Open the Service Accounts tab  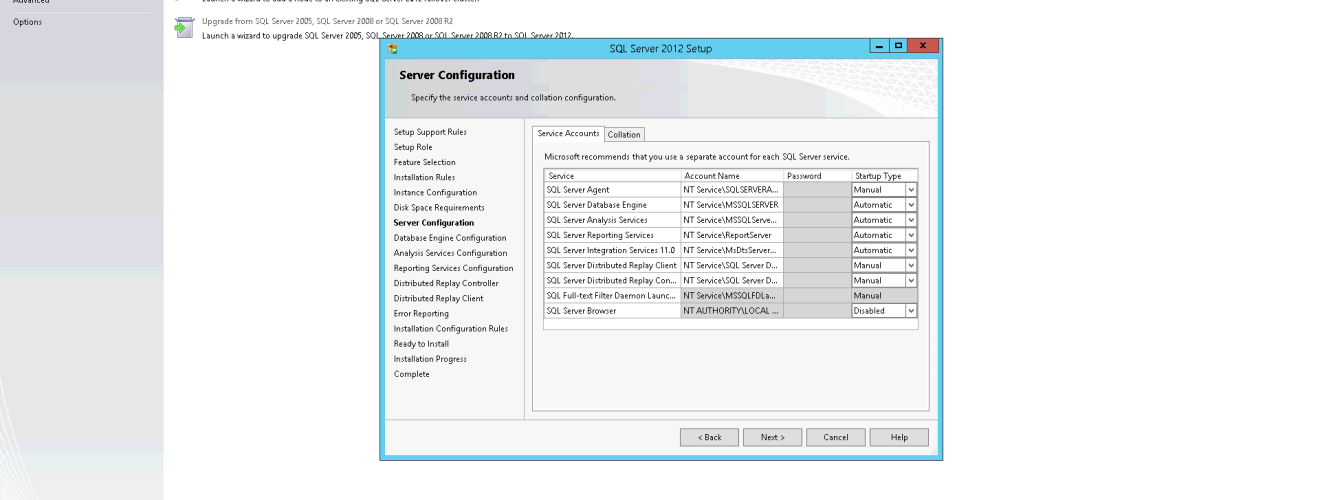coord(568,134)
